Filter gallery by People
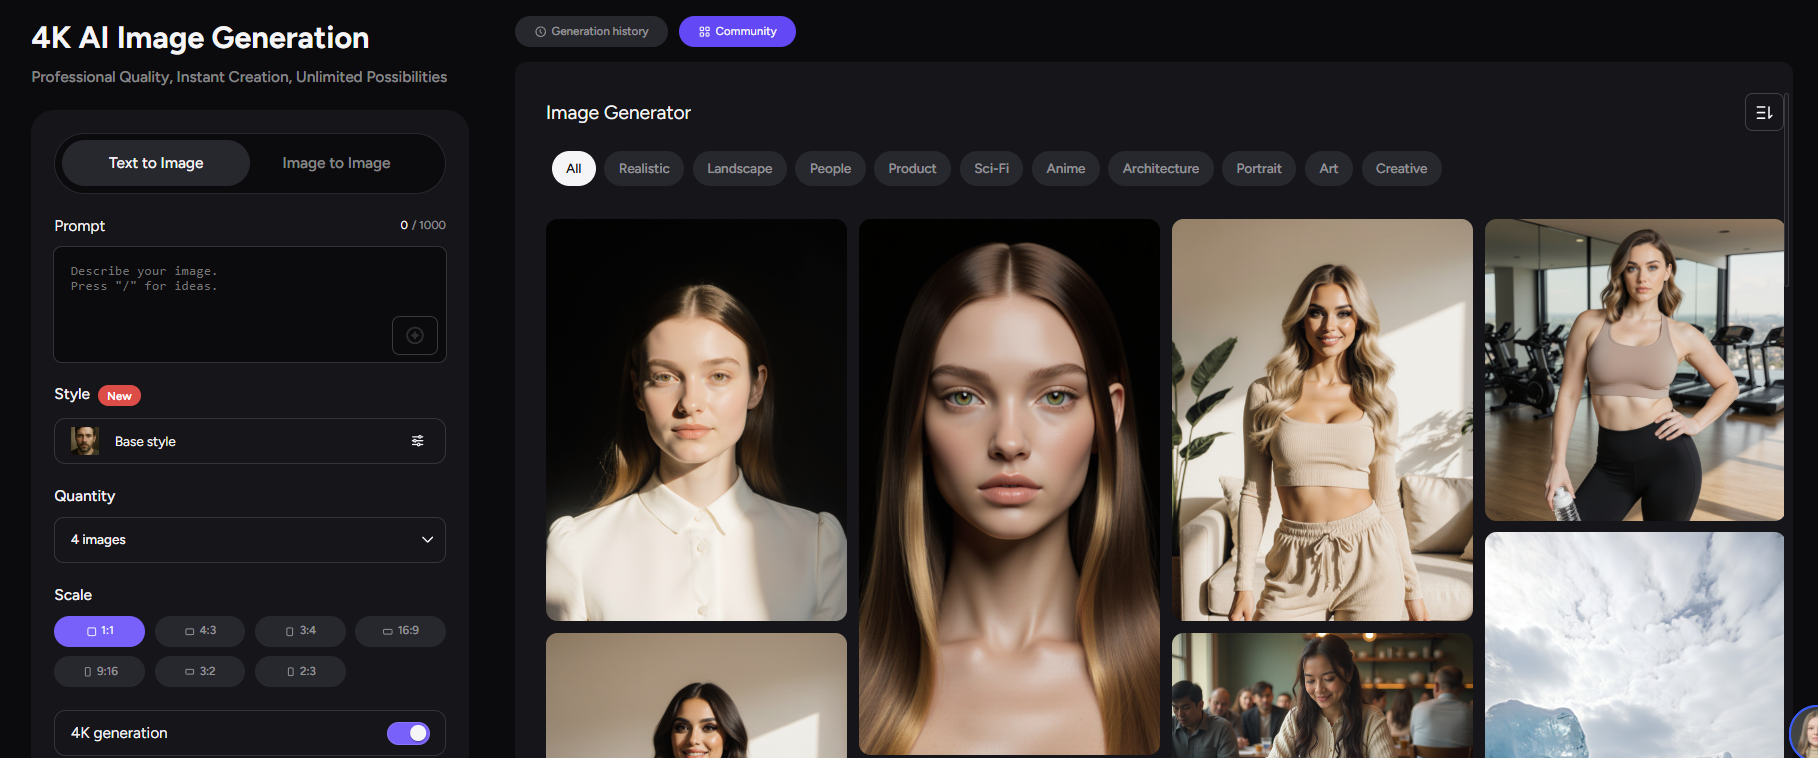 click(830, 168)
